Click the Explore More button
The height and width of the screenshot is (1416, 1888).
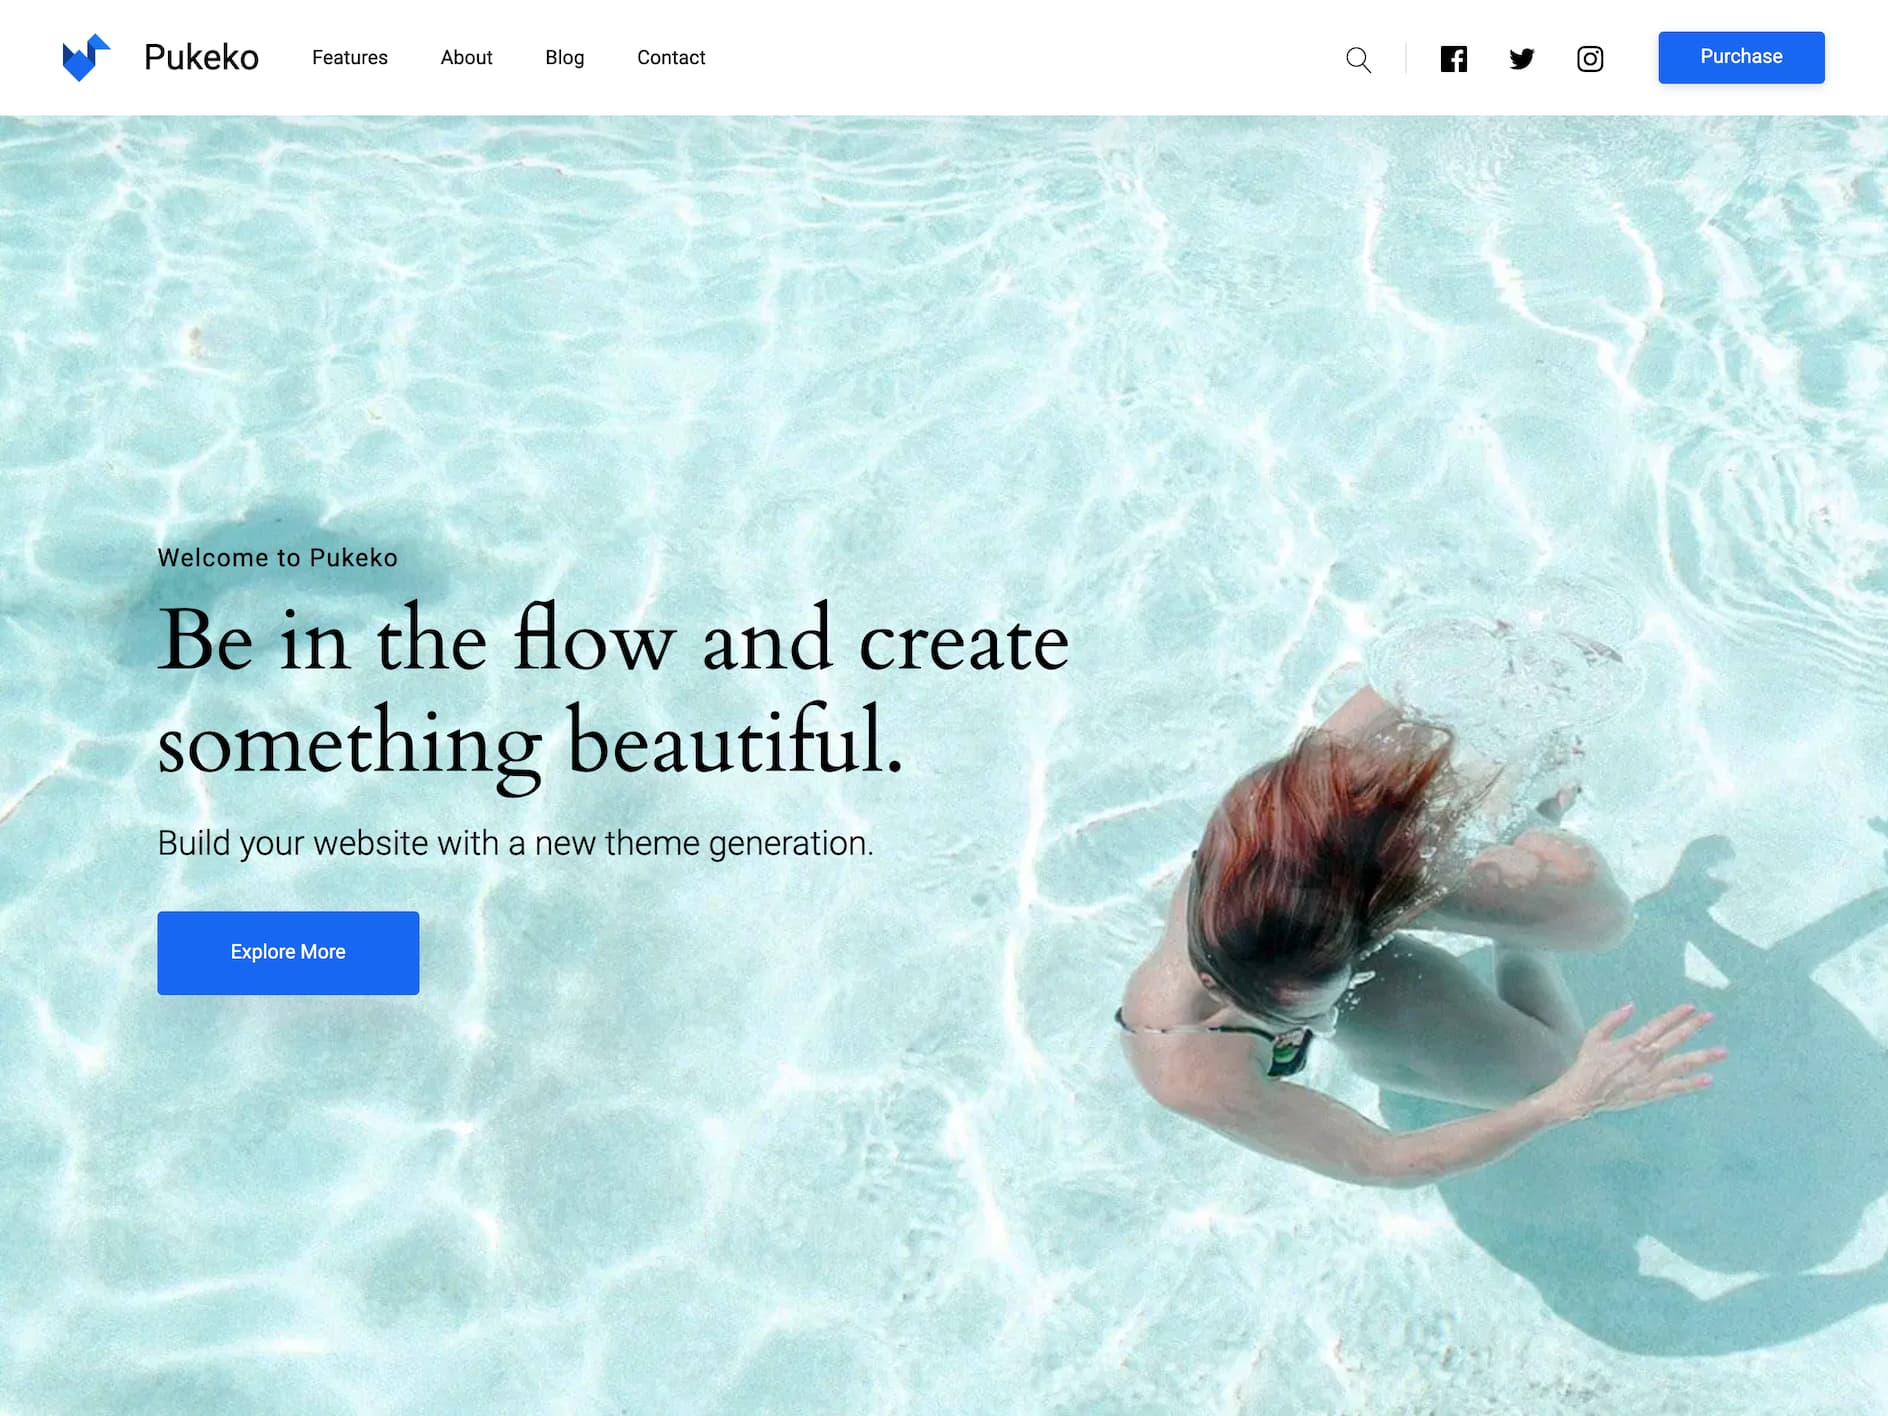288,952
